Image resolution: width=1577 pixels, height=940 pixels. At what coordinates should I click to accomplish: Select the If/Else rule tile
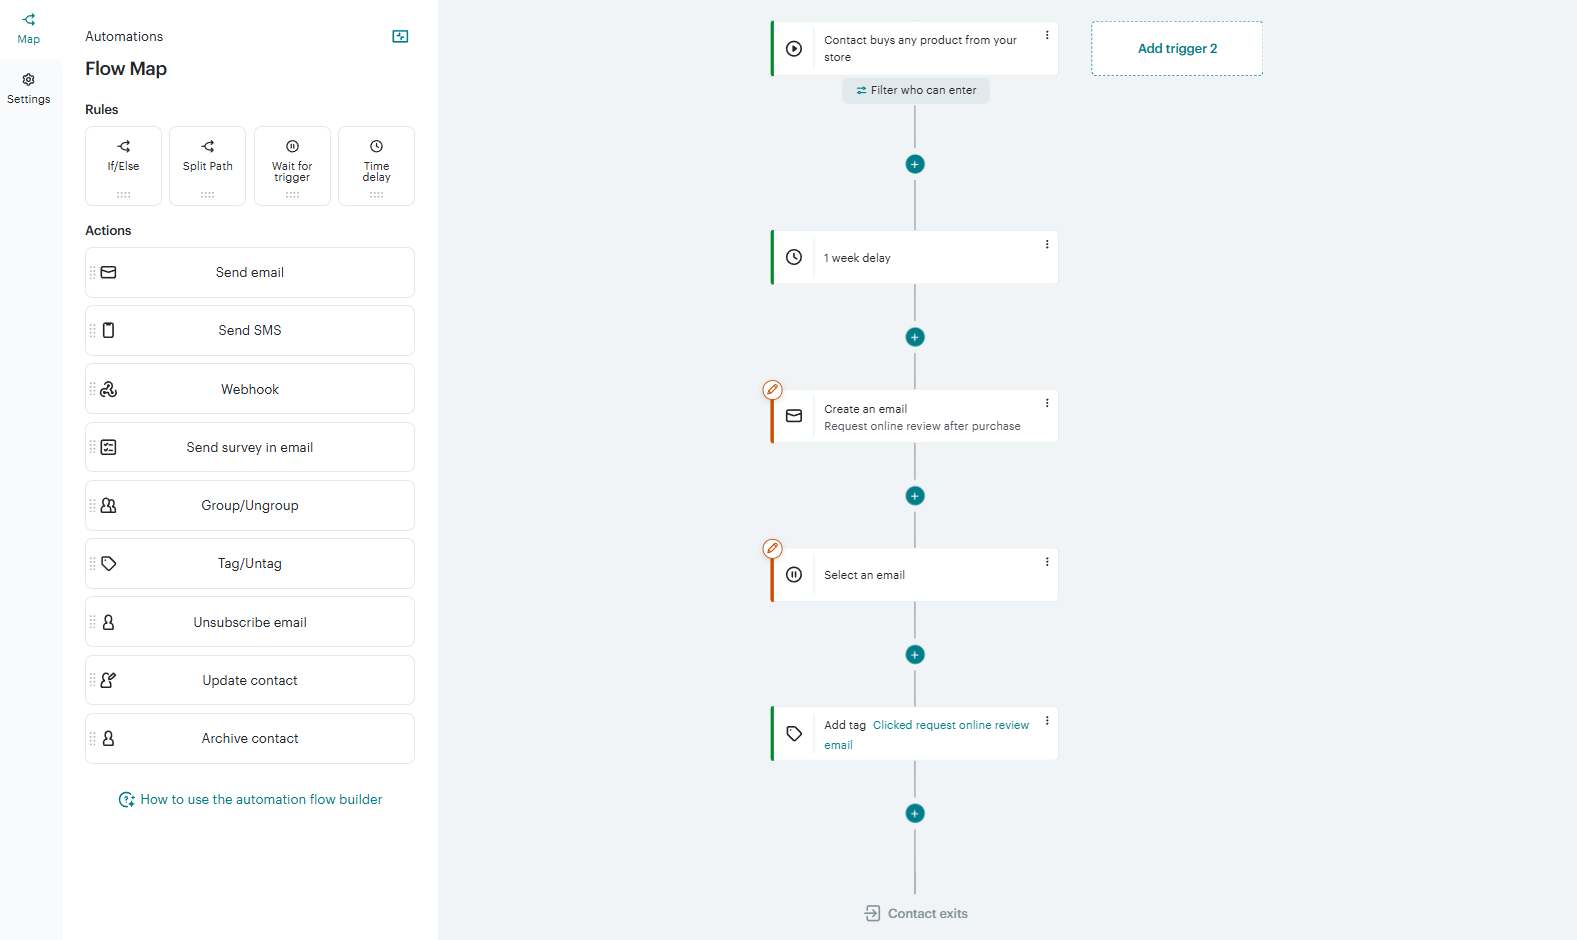coord(123,166)
